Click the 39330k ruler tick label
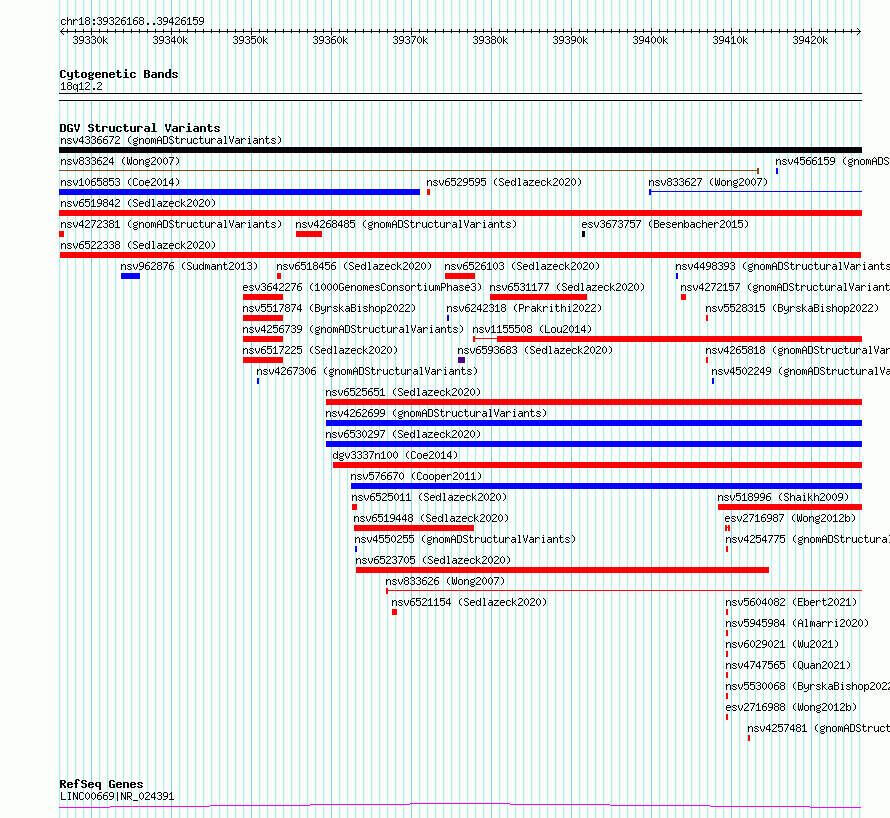 pyautogui.click(x=90, y=40)
